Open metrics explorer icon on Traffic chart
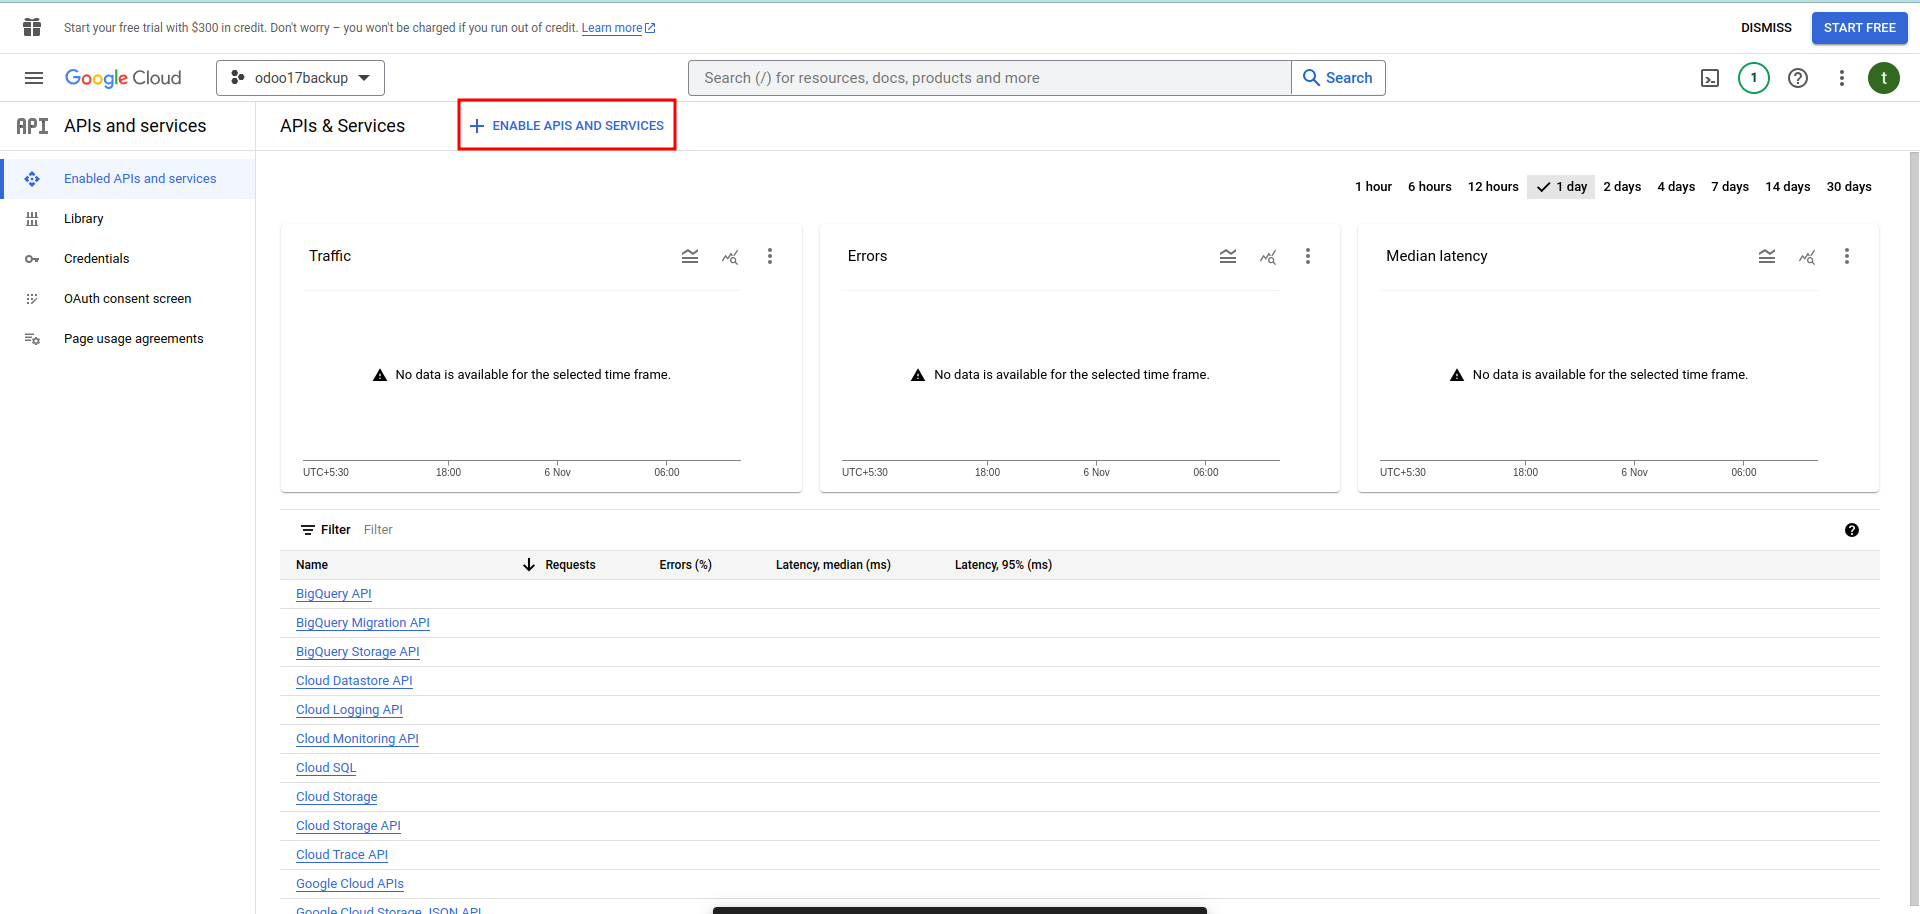The image size is (1920, 914). point(730,257)
